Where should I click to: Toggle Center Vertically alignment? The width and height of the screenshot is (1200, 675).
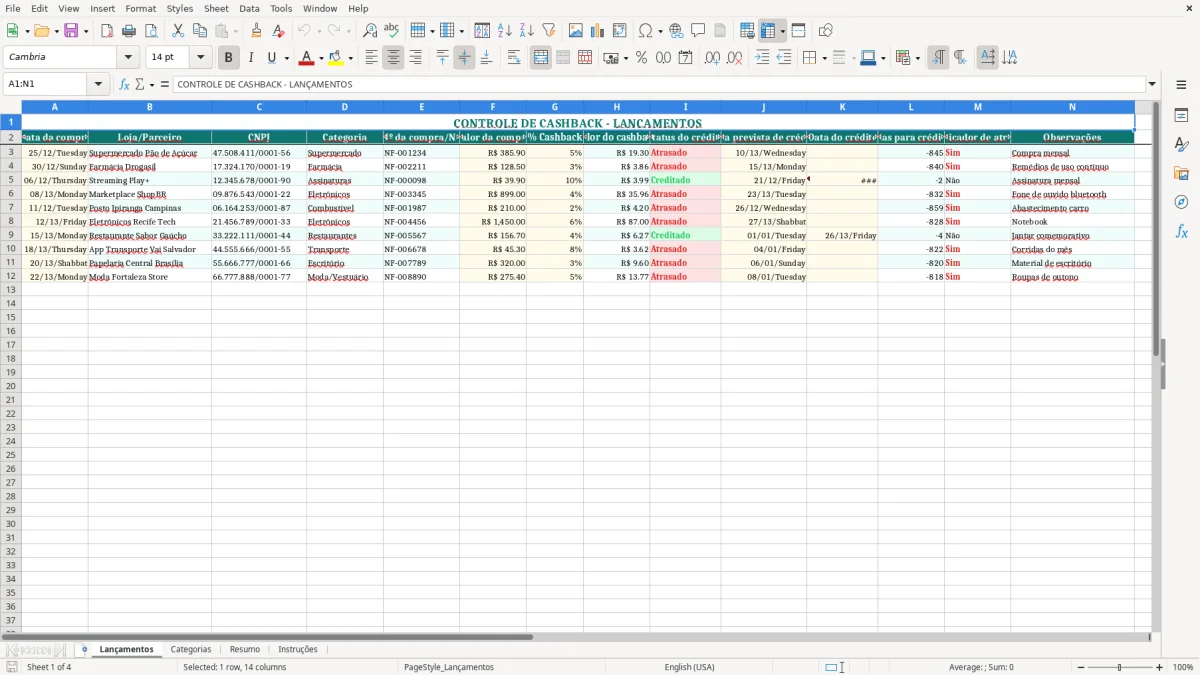coord(464,58)
